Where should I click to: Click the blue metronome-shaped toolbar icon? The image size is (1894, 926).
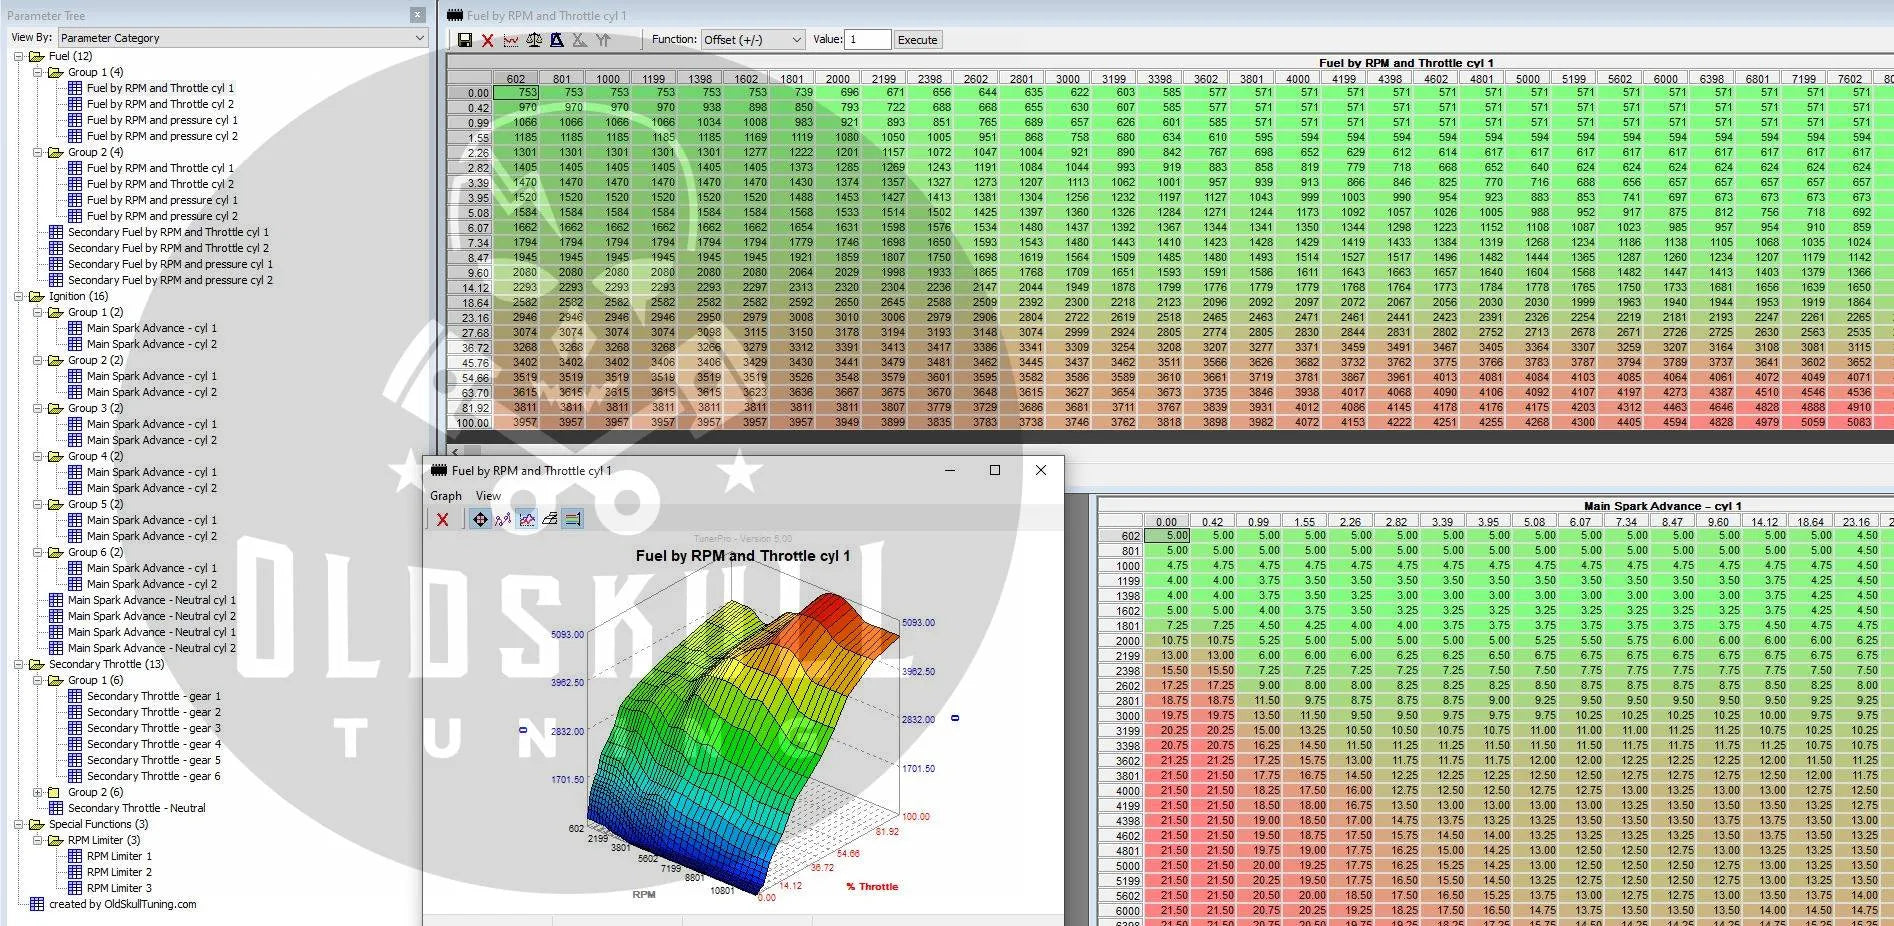tap(557, 40)
